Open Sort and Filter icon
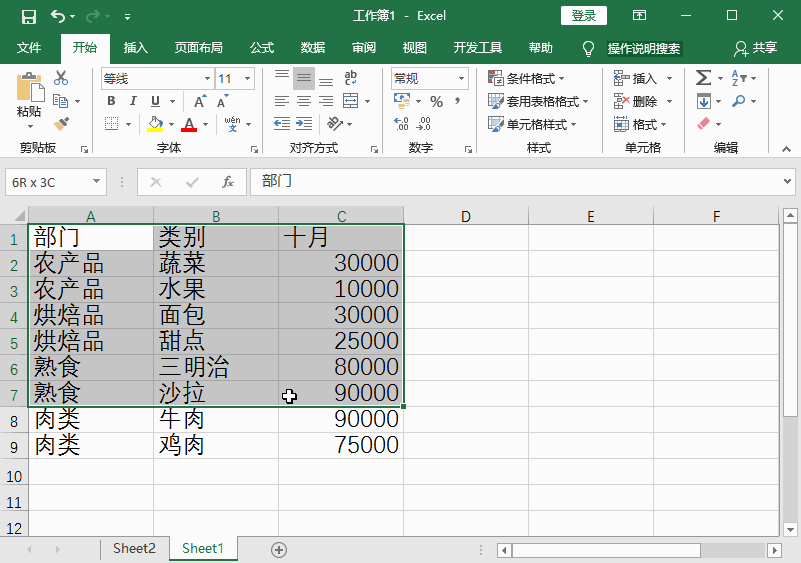Screen dimensions: 801x563 point(739,78)
